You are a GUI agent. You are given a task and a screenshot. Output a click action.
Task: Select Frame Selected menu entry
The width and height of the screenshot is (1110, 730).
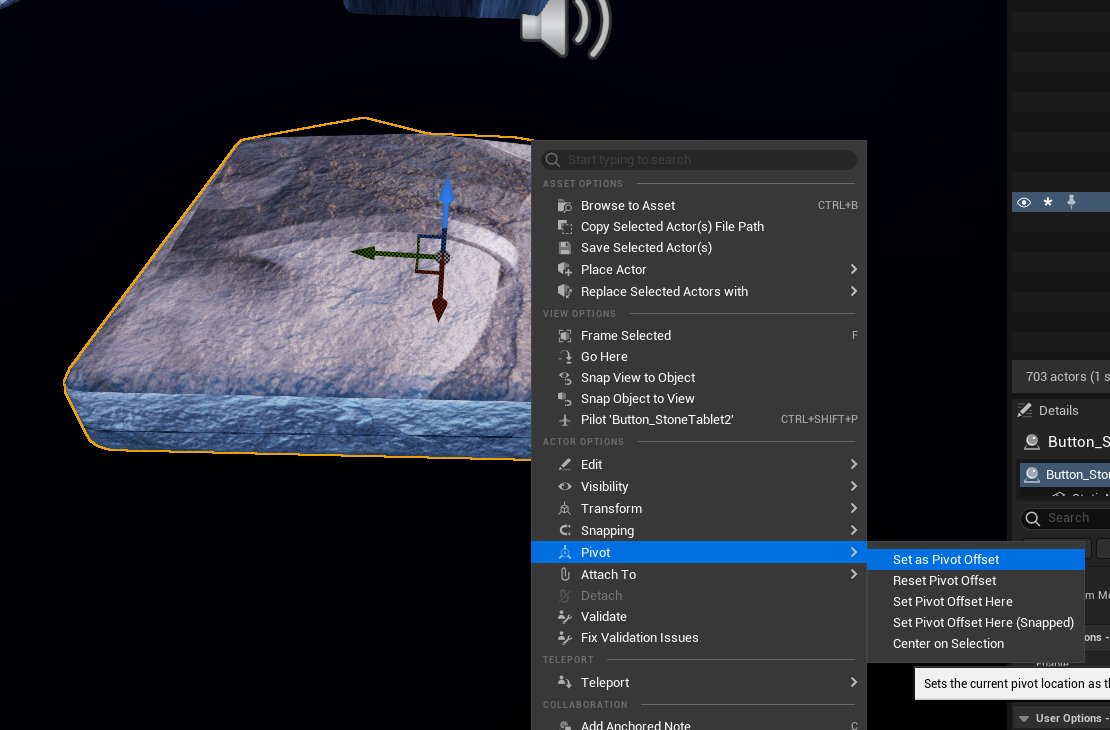pos(699,336)
